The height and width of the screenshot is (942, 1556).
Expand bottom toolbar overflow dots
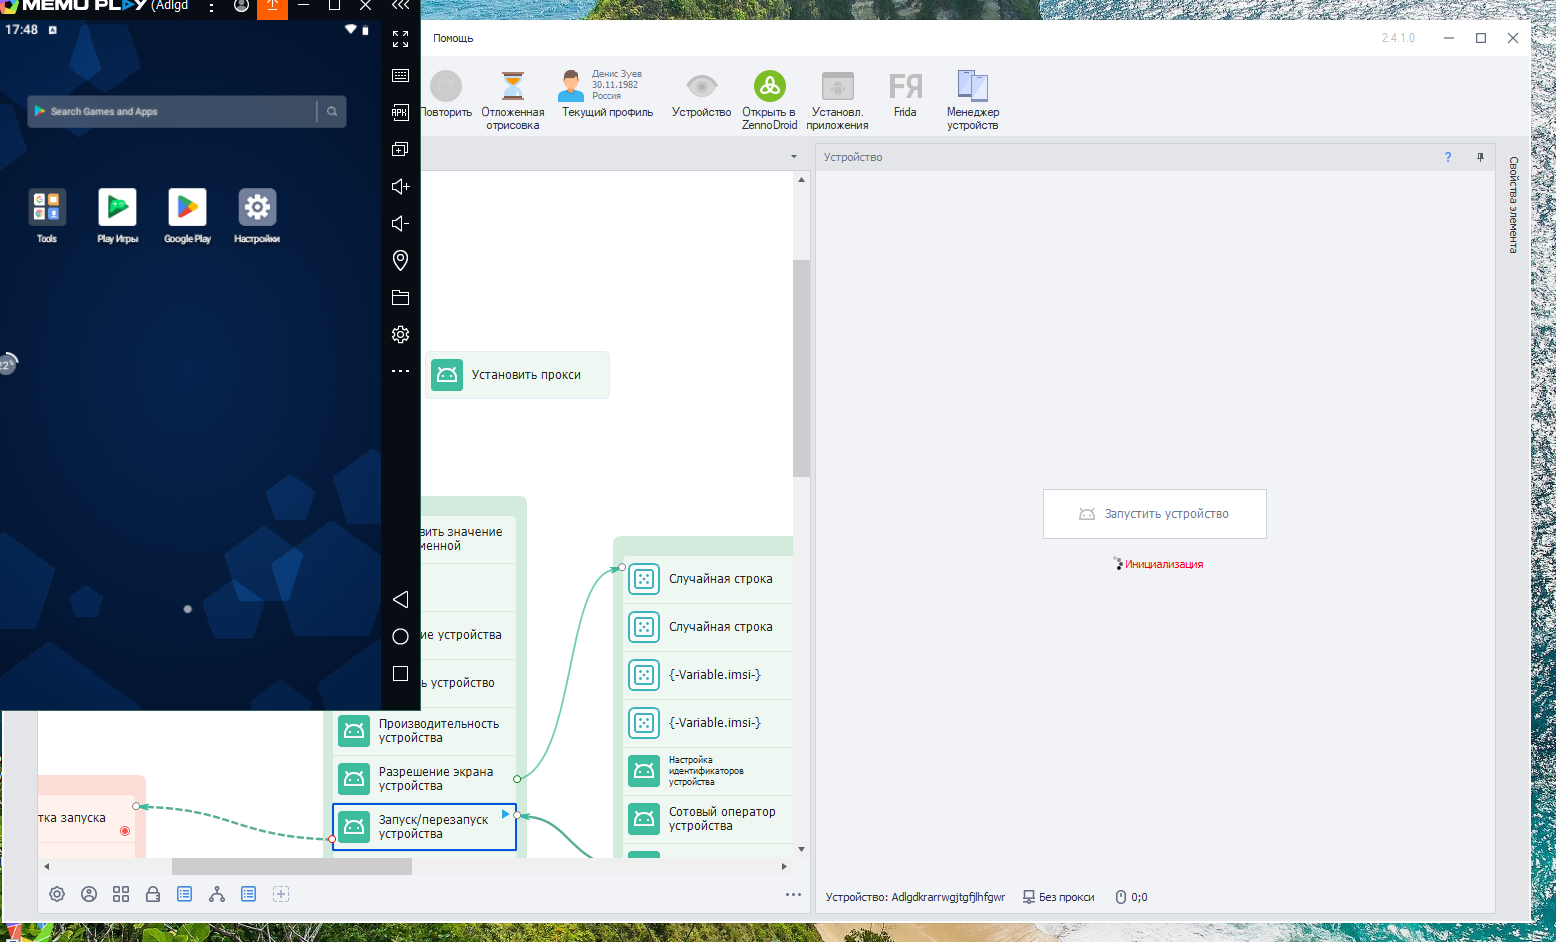coord(793,894)
